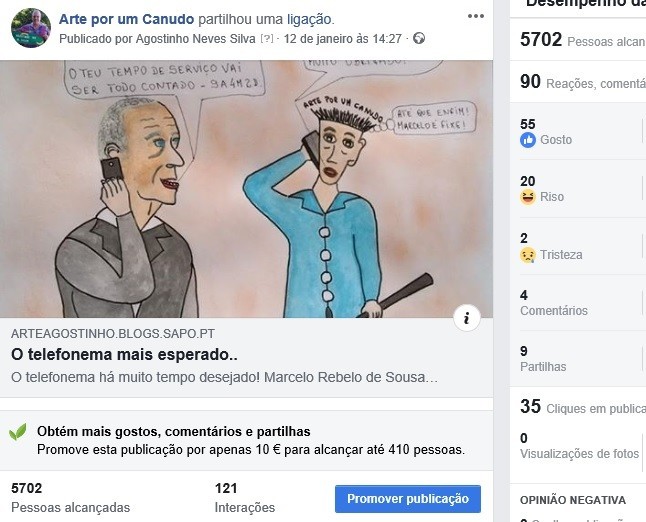Click the 5702 Pessoas alcançadas stat below the post
This screenshot has width=646, height=522.
(x=70, y=498)
